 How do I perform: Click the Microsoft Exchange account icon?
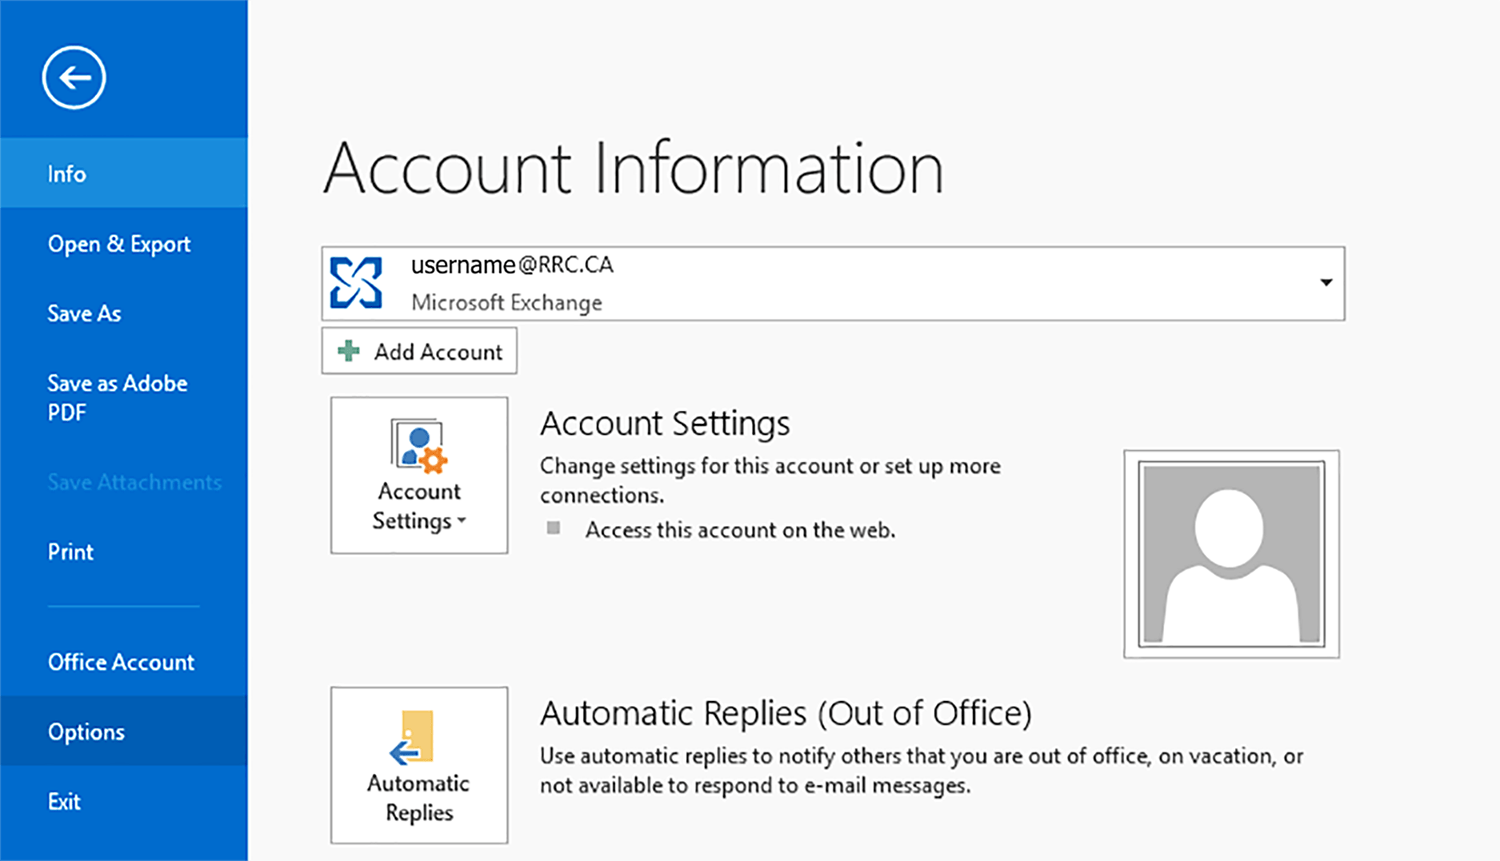[x=356, y=283]
